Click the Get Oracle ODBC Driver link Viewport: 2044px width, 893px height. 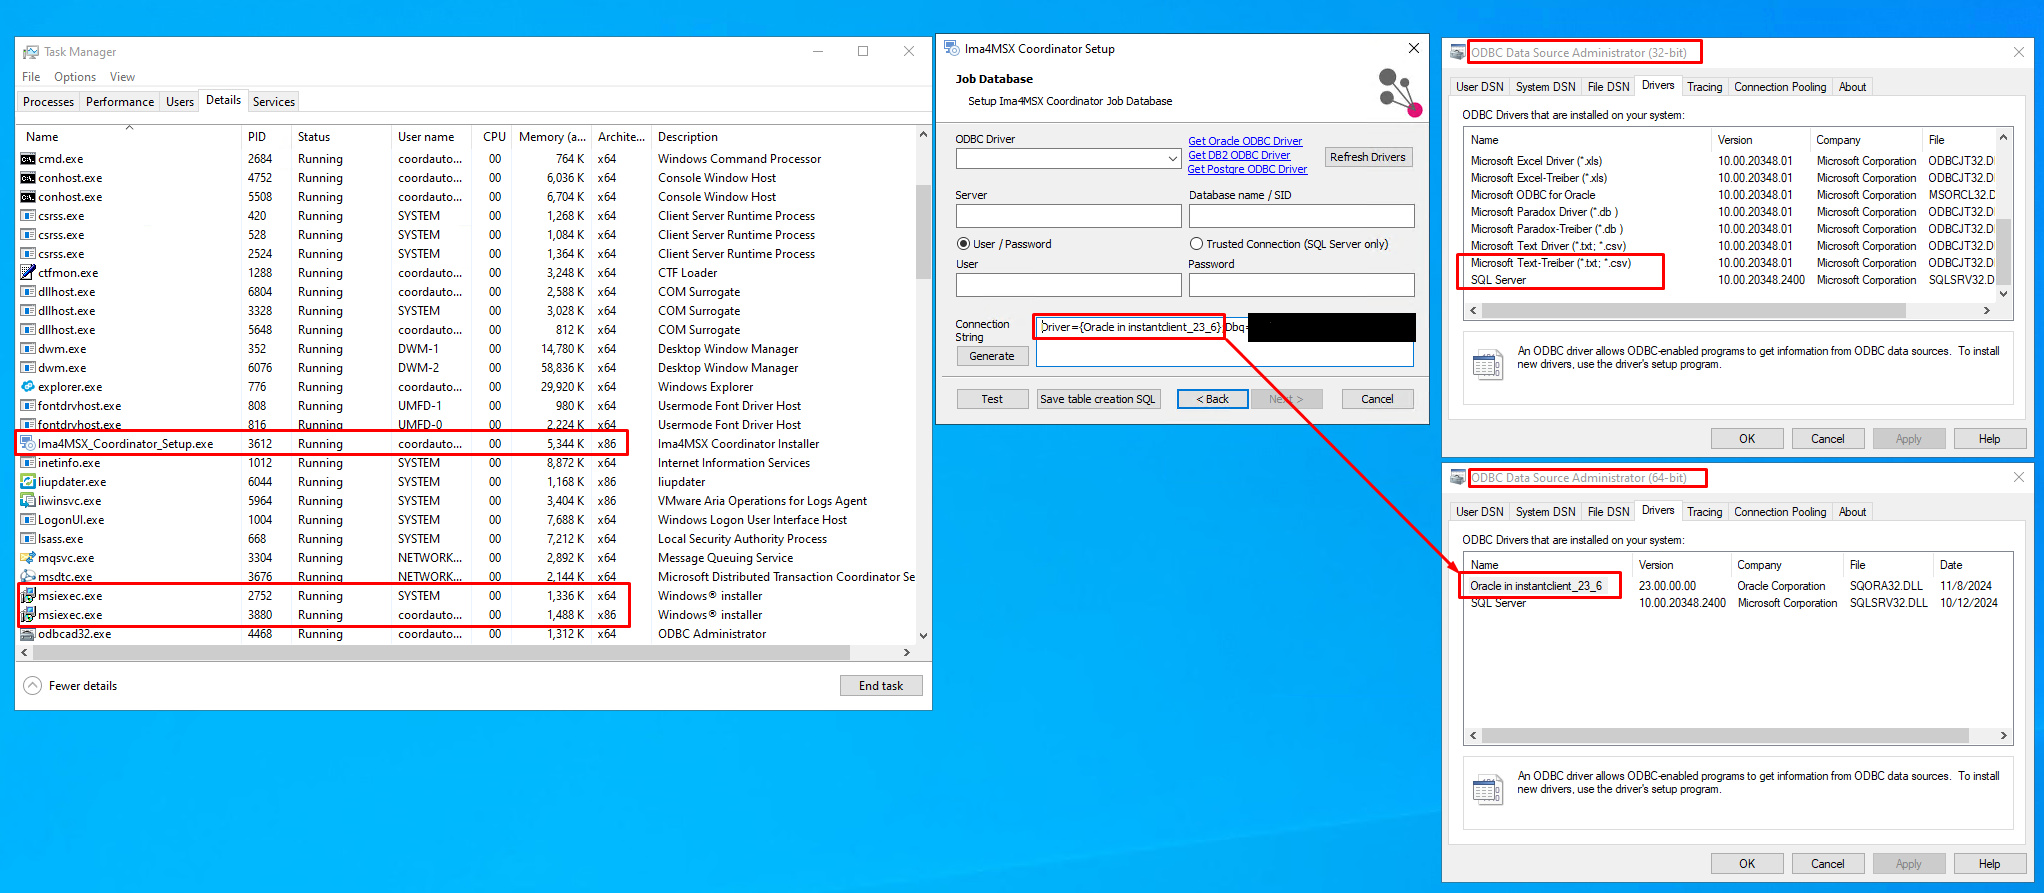pos(1245,141)
